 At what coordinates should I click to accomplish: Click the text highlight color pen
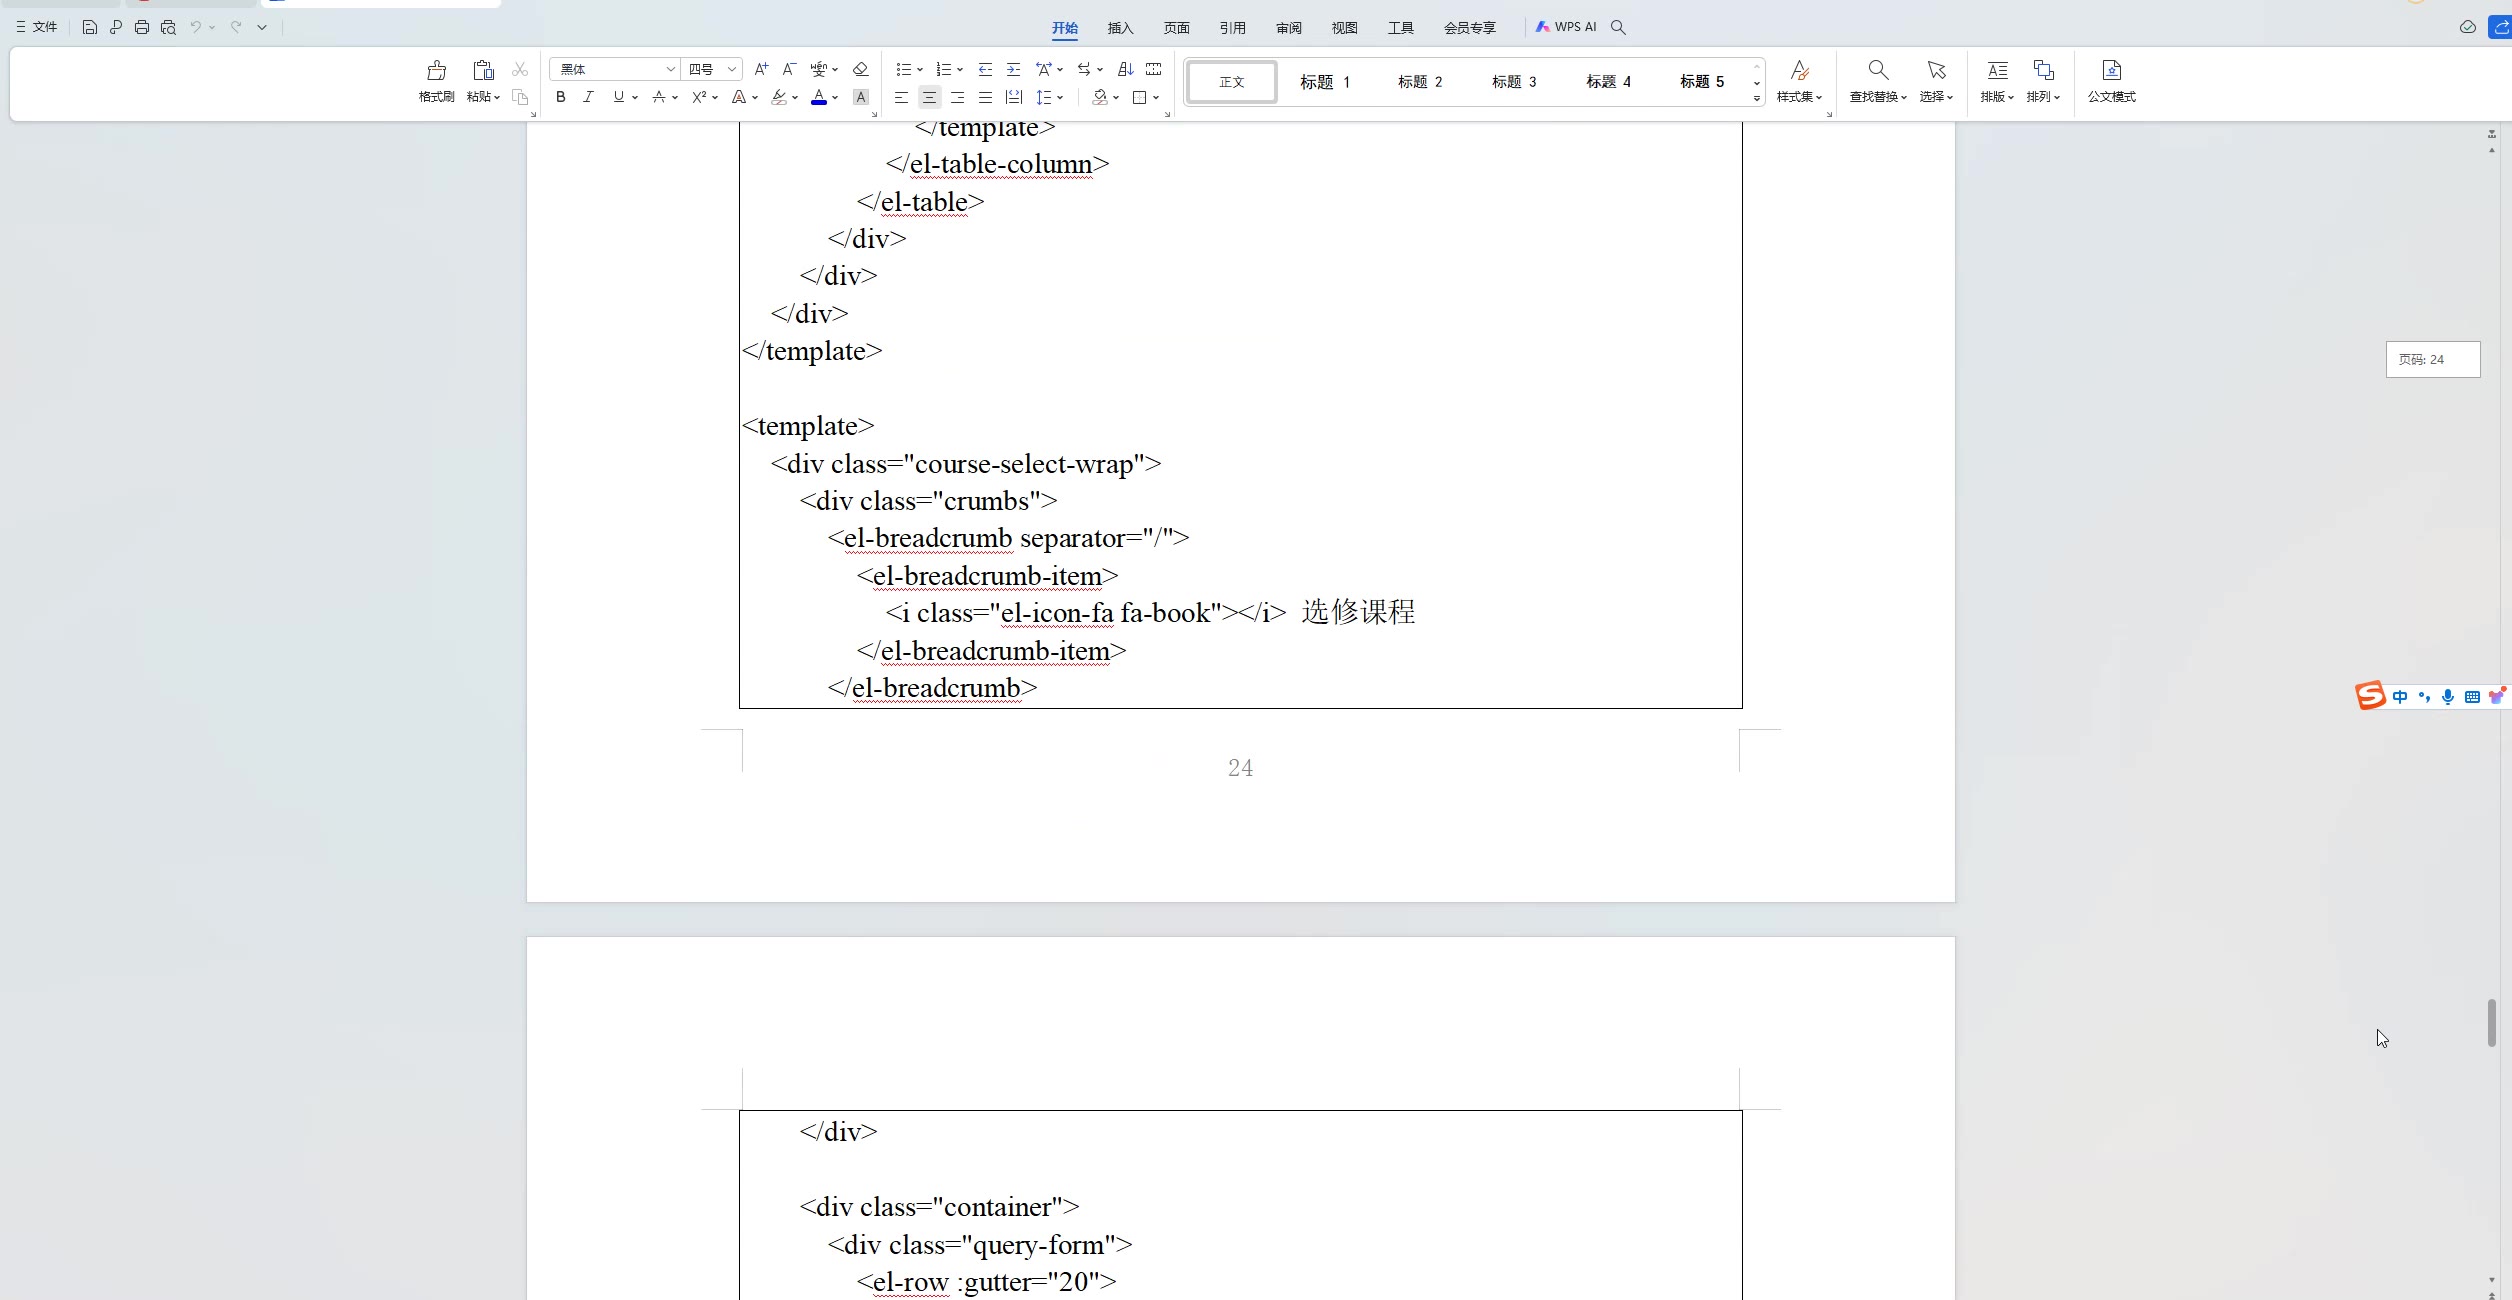779,97
